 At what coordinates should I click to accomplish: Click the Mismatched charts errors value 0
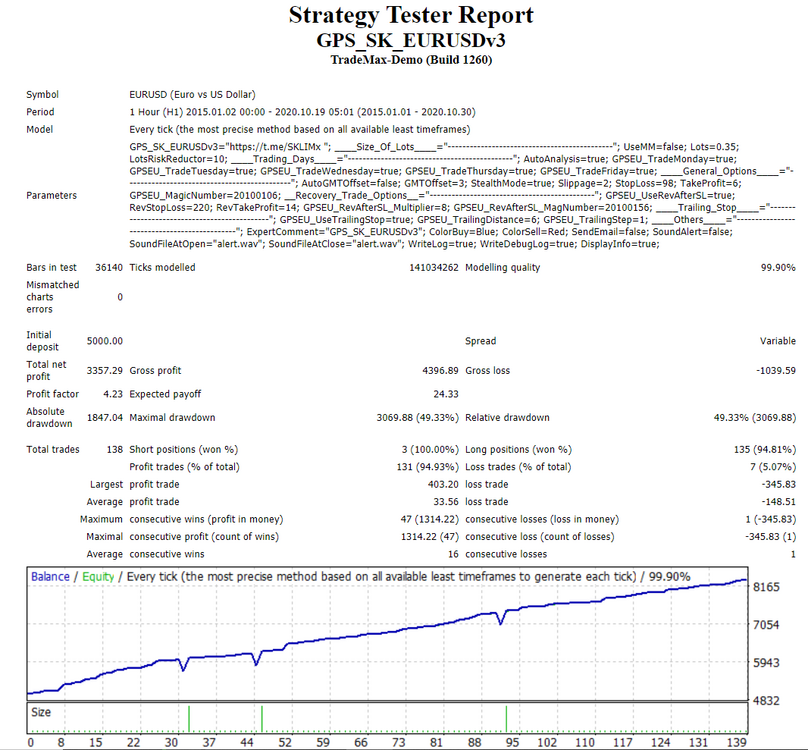pyautogui.click(x=120, y=297)
